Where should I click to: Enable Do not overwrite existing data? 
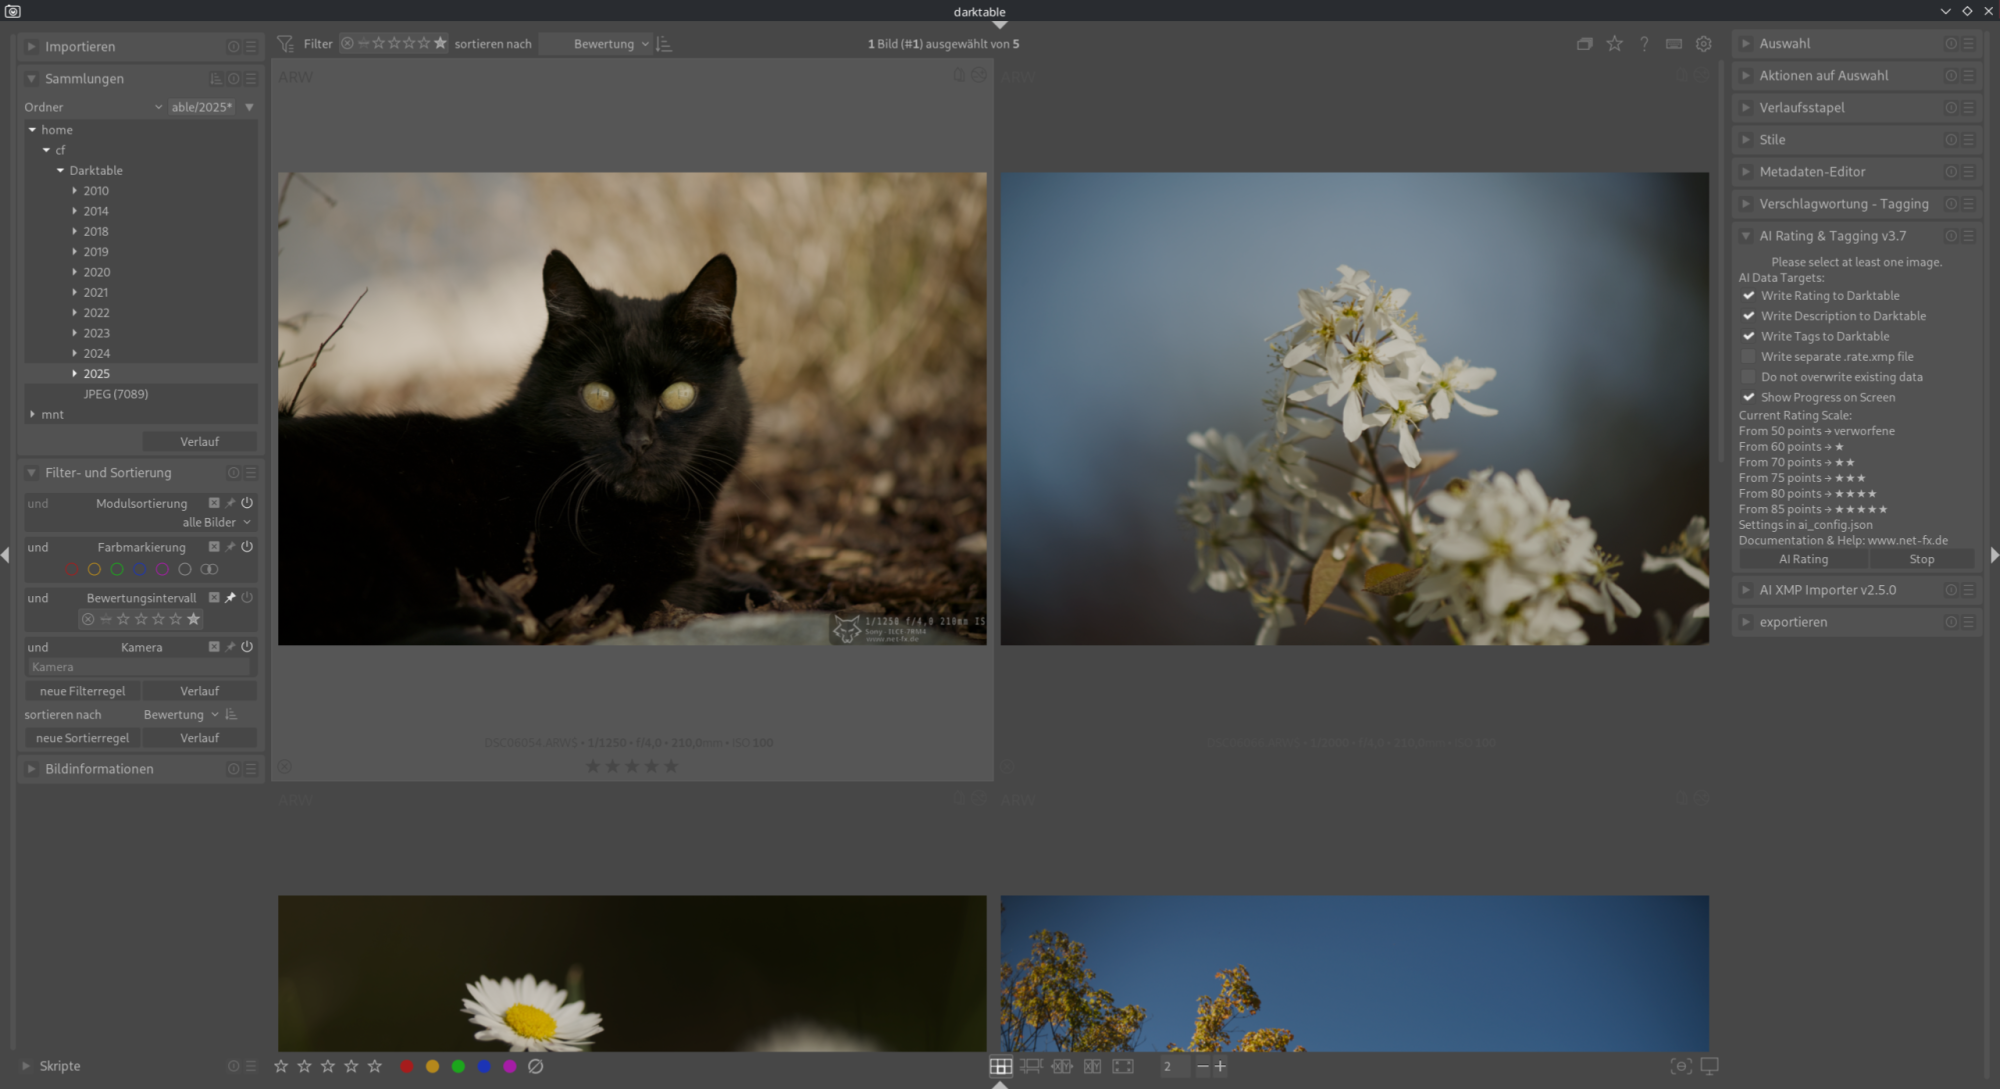[x=1748, y=377]
